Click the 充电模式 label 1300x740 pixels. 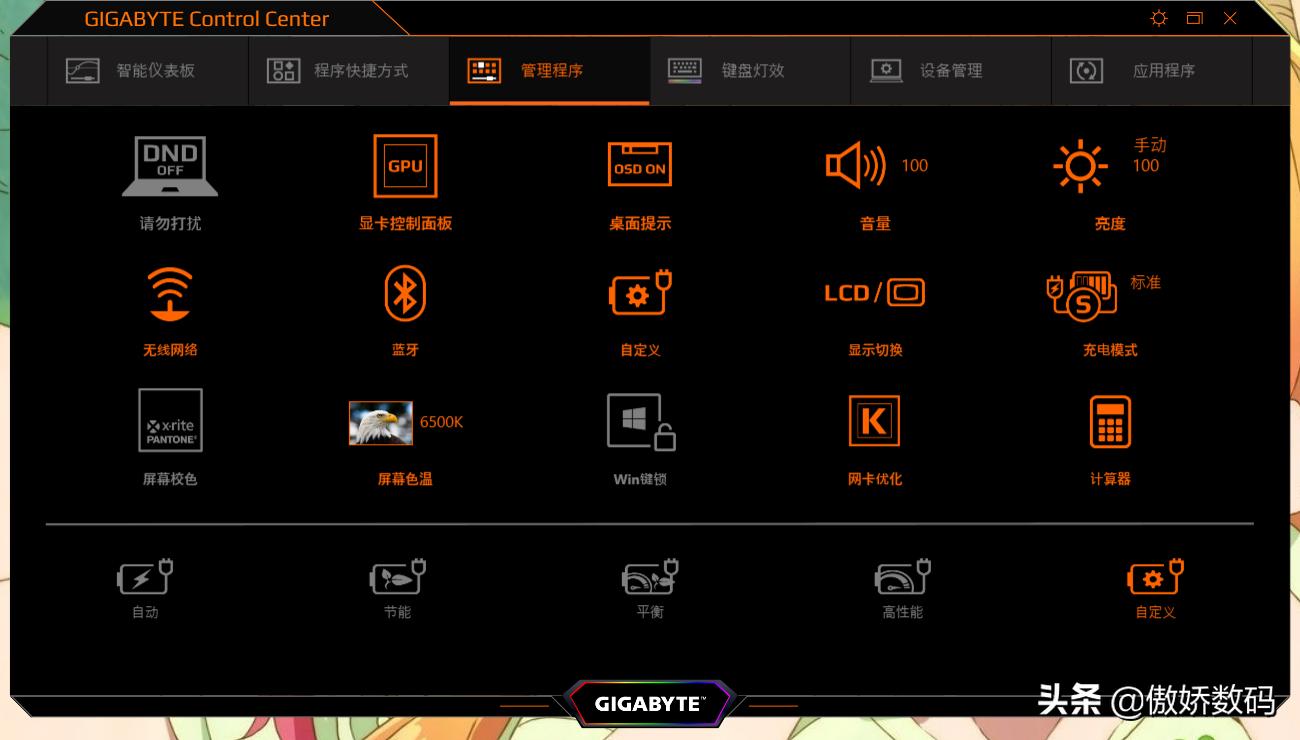tap(1110, 350)
